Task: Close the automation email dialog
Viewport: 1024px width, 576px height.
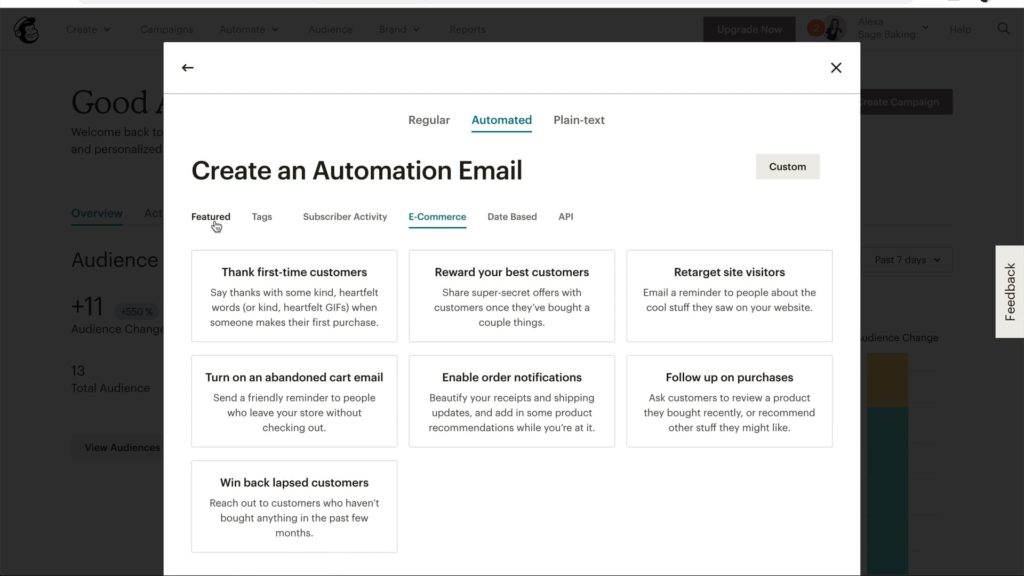Action: [x=836, y=67]
